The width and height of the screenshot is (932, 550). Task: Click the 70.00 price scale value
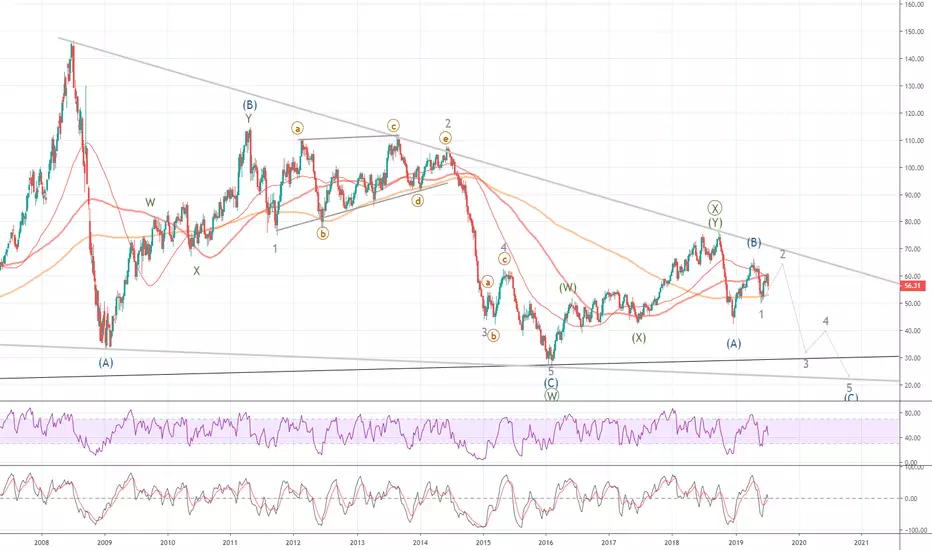point(915,249)
